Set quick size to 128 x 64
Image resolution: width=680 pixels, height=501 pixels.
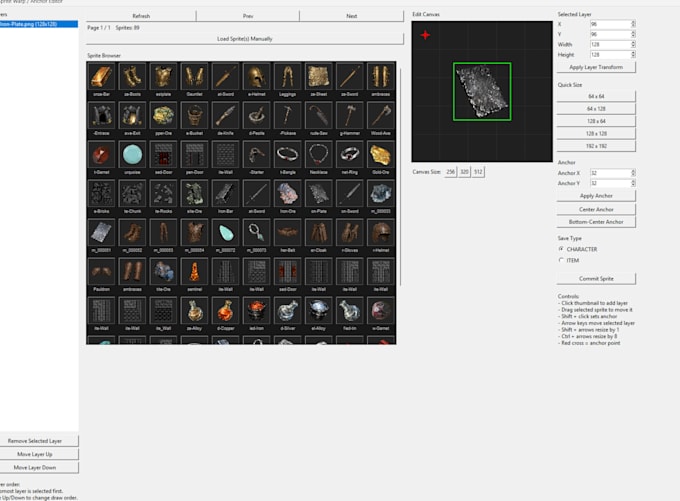596,121
